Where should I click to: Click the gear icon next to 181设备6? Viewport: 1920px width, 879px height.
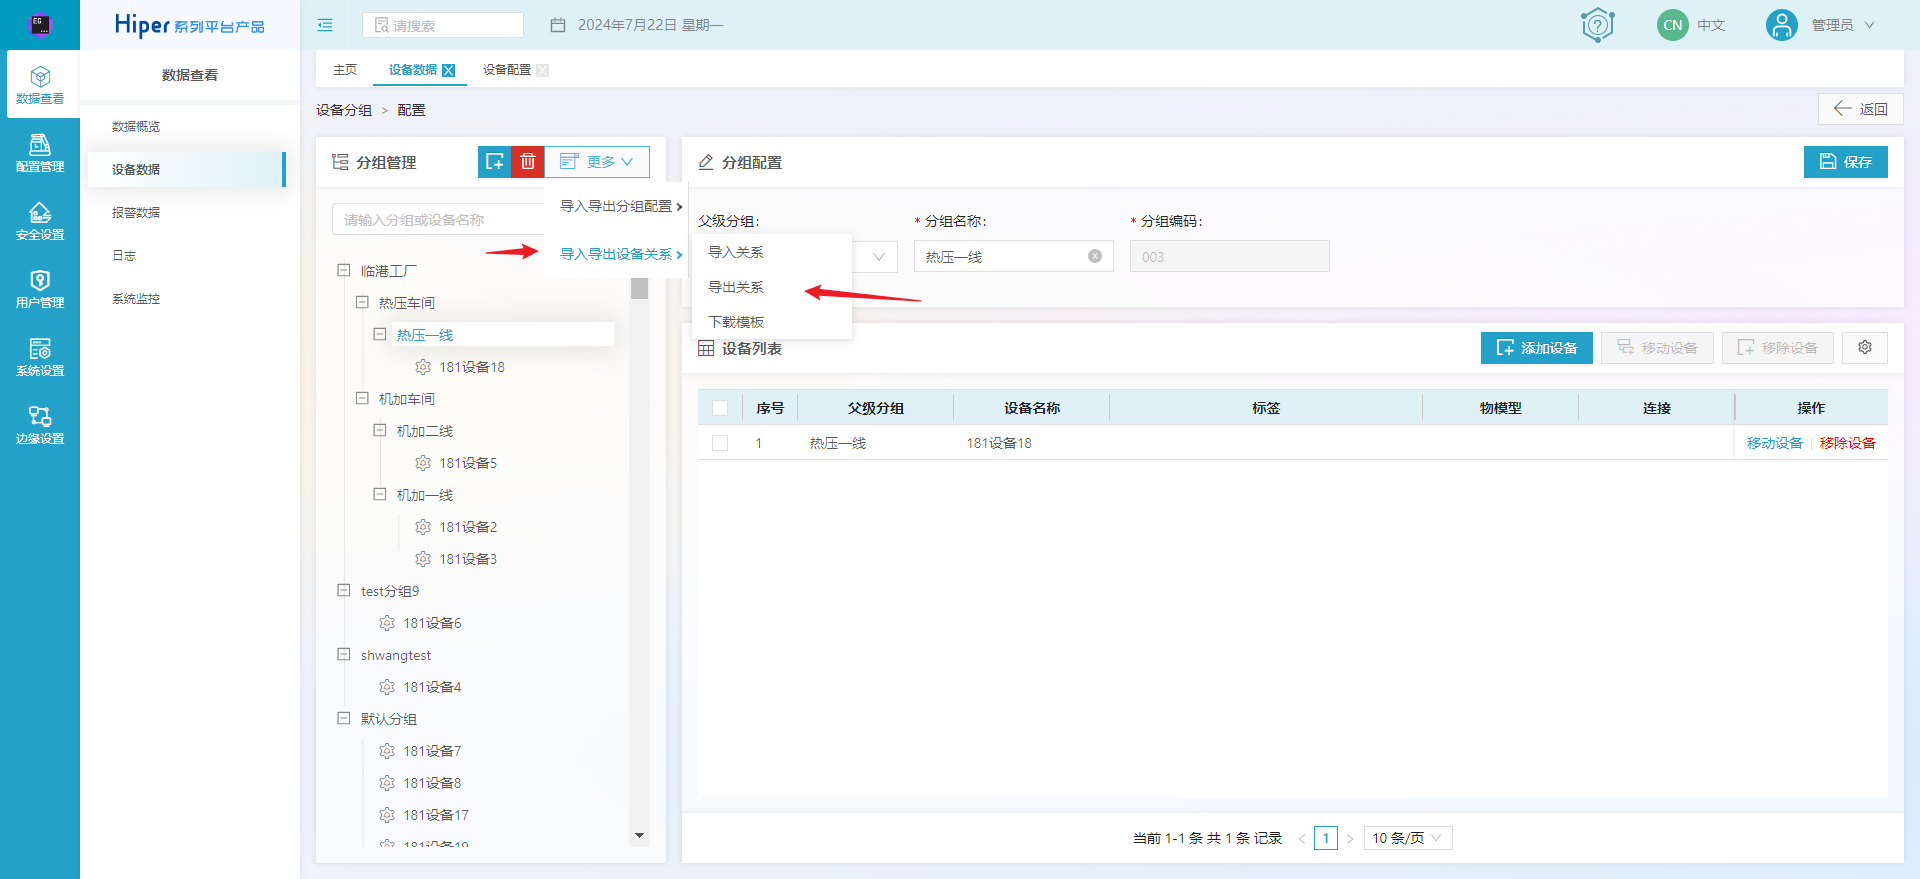pyautogui.click(x=387, y=623)
